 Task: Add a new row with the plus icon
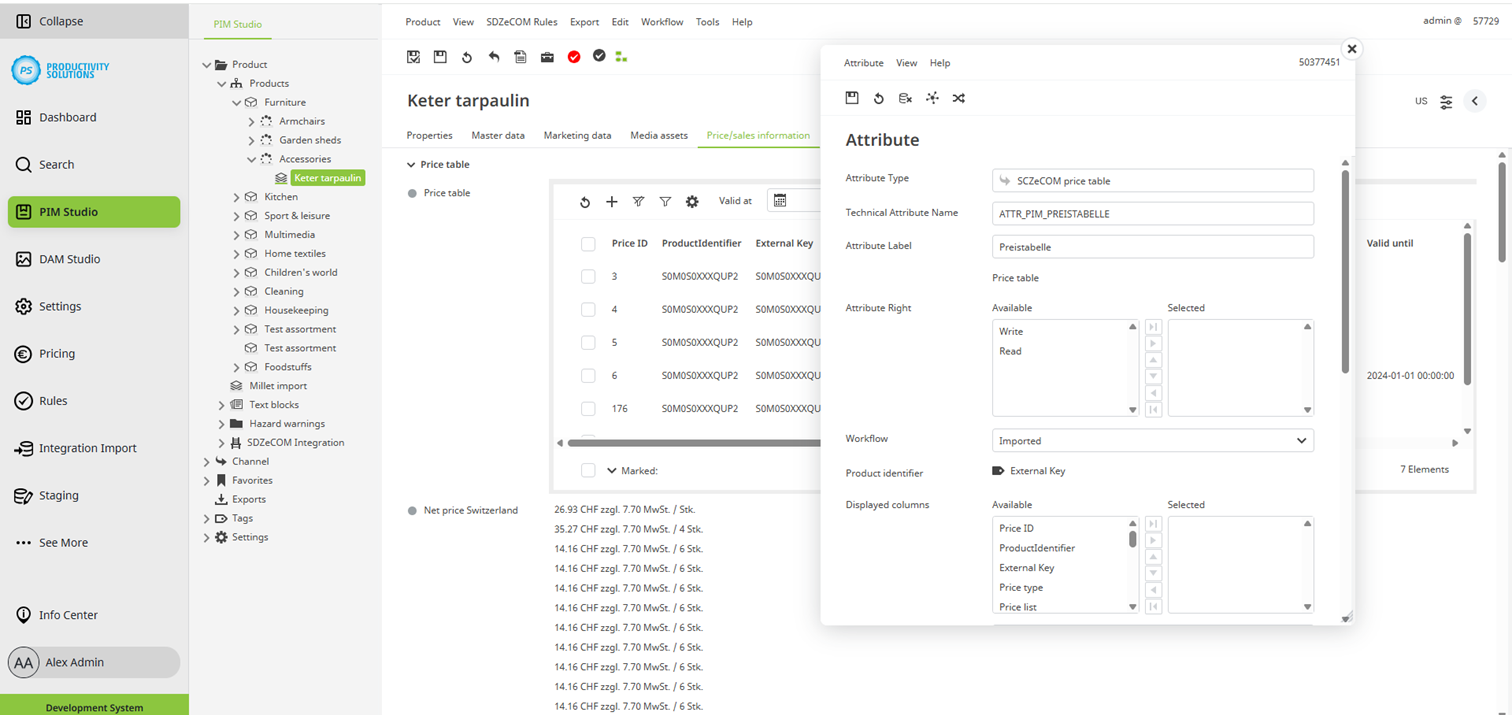[612, 200]
